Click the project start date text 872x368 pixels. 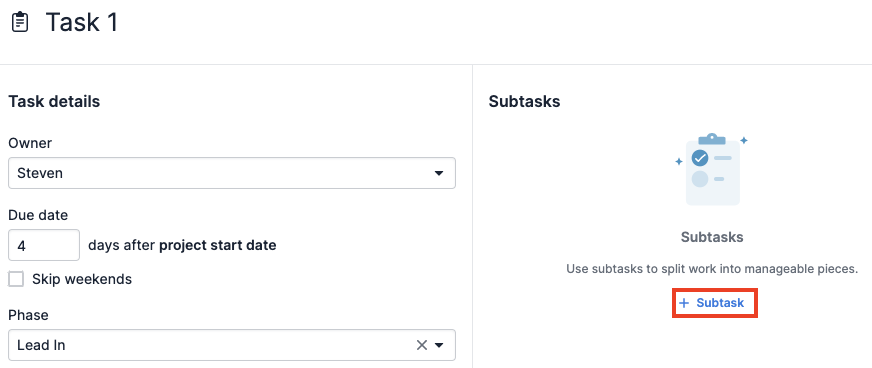coord(218,245)
